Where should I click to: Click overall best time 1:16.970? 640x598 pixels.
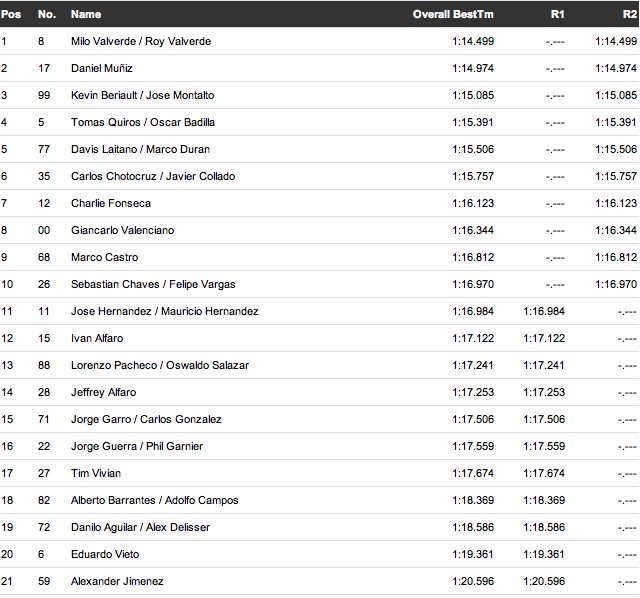pos(473,284)
